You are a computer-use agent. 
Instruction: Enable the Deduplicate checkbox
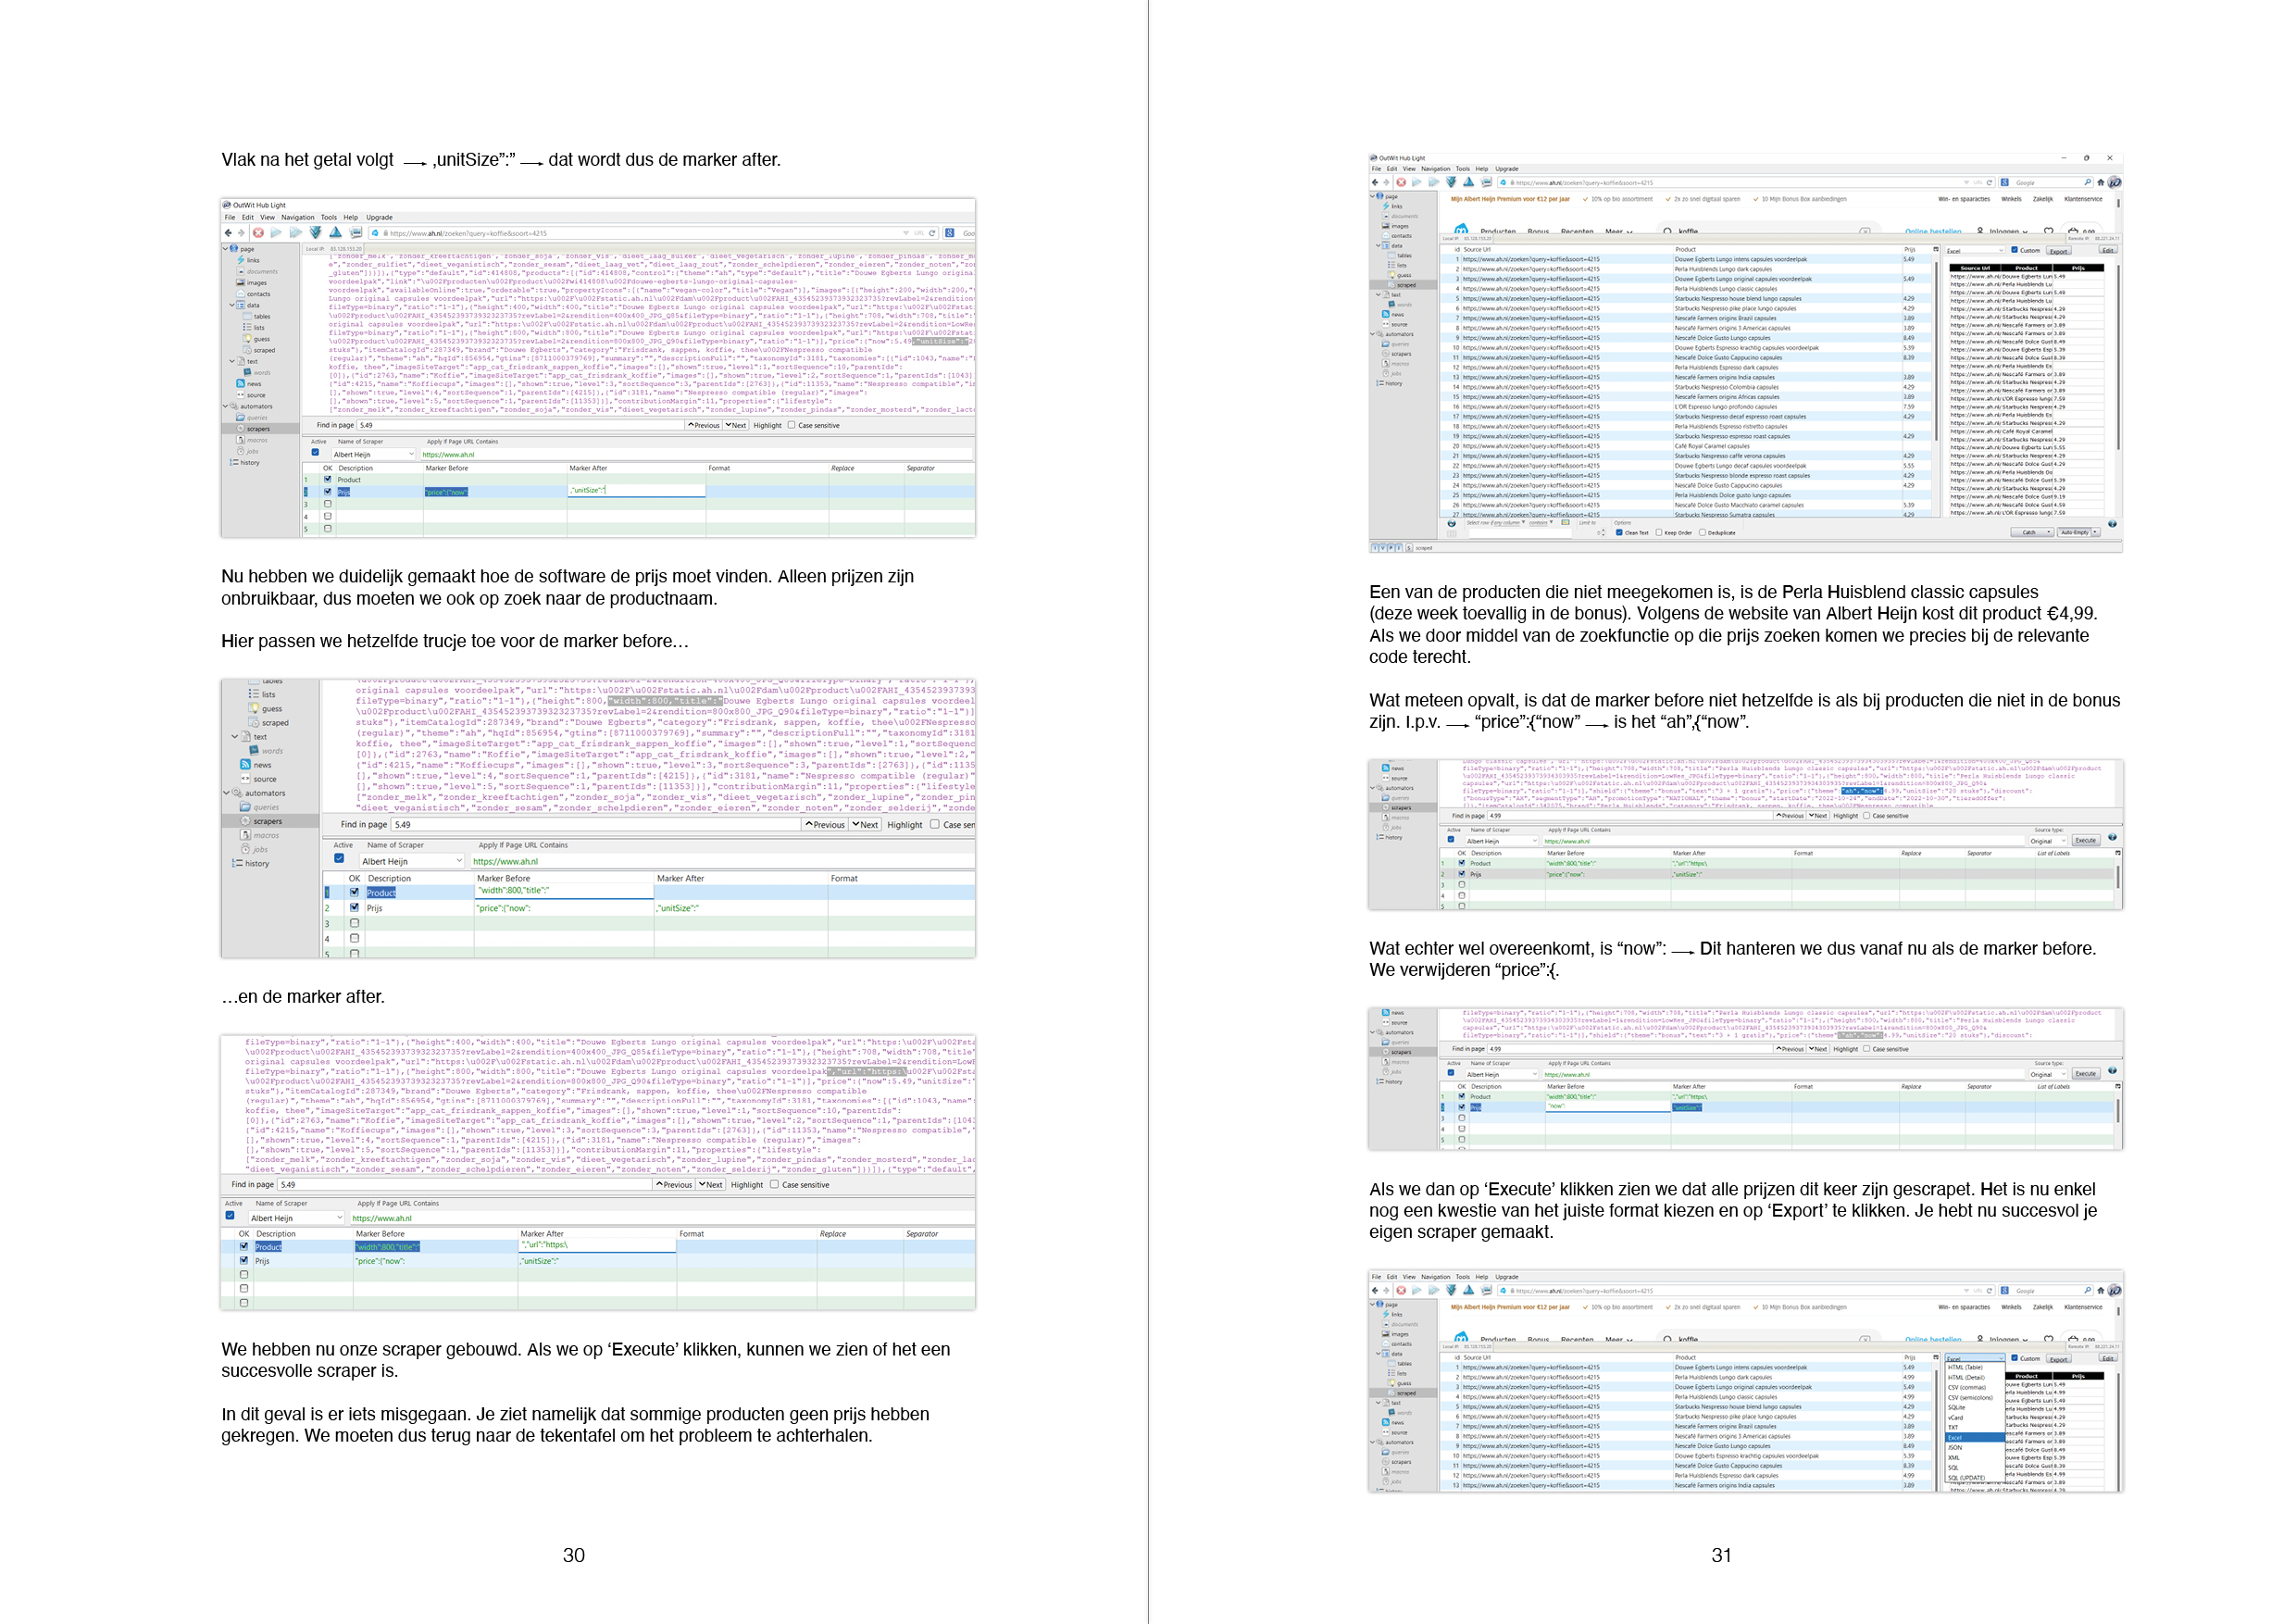click(1702, 533)
